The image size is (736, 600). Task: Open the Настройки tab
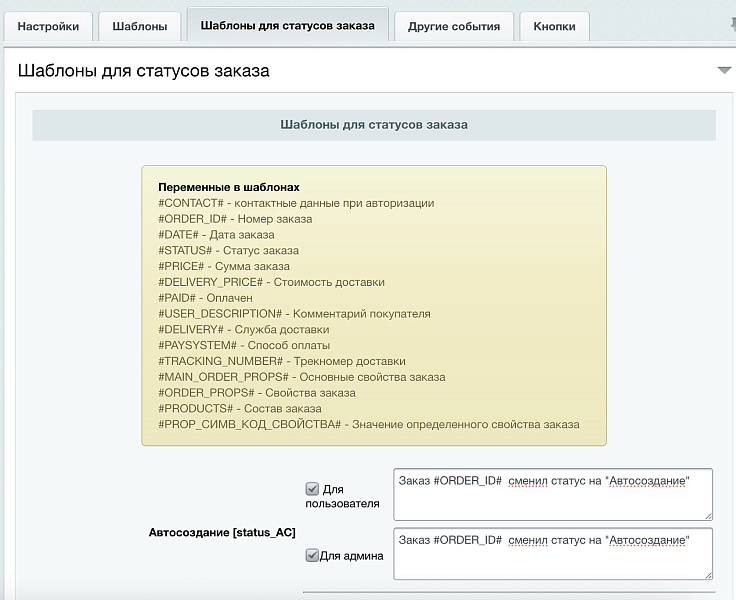coord(48,27)
